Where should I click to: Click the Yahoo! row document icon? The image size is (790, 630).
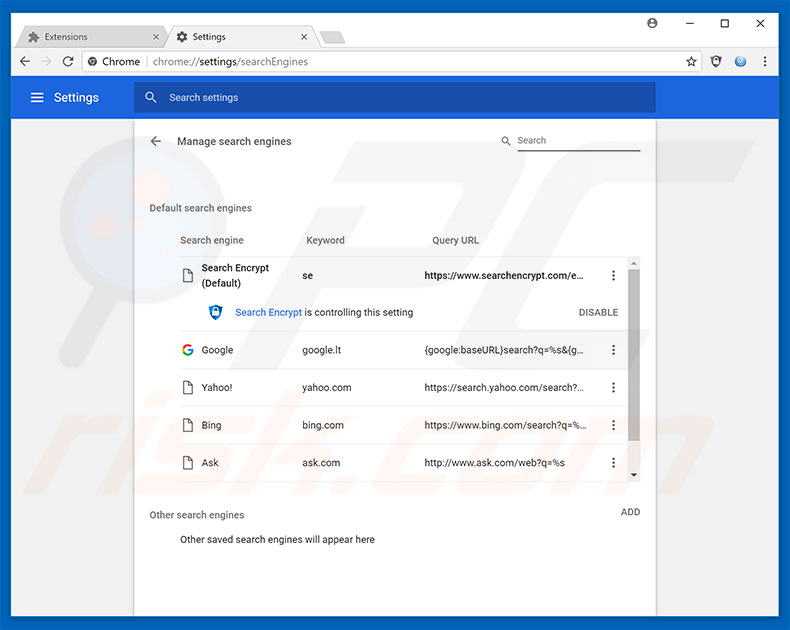point(188,388)
